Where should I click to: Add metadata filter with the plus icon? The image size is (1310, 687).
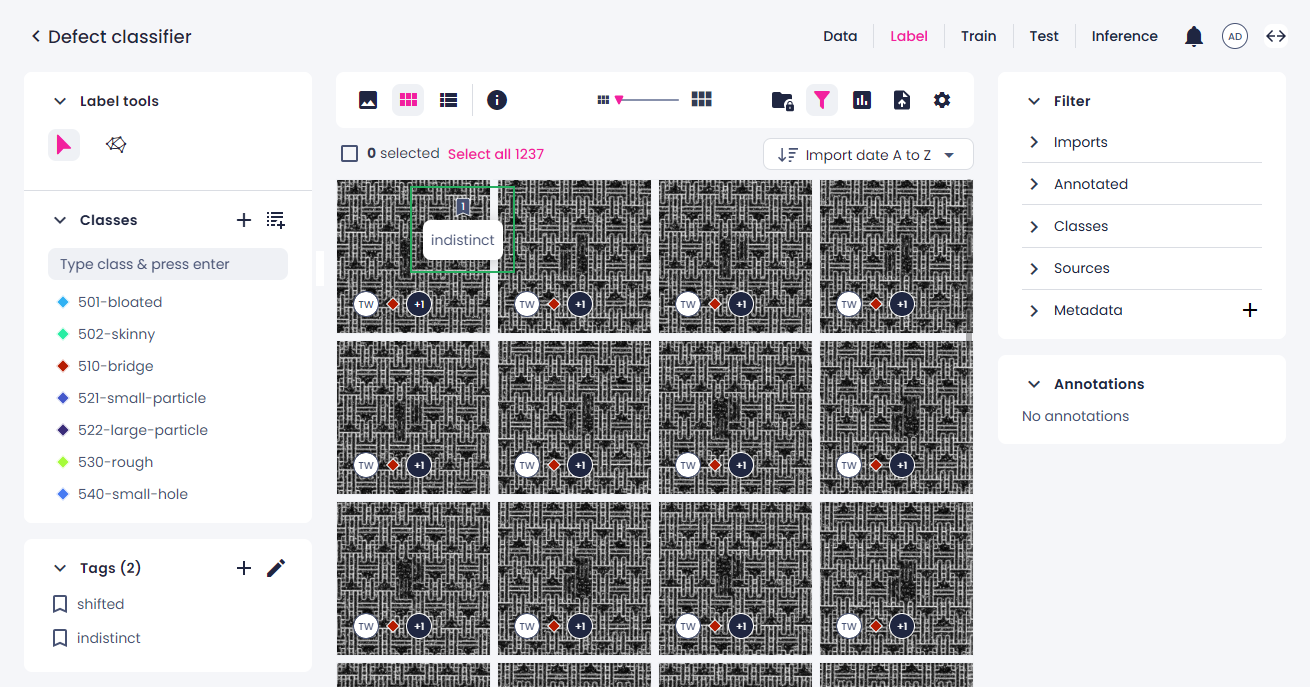pos(1250,310)
